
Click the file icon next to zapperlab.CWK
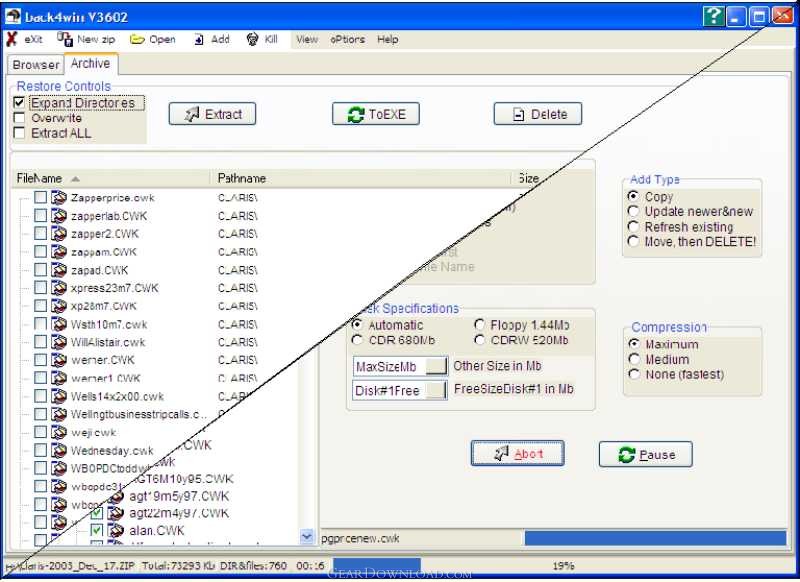(59, 216)
